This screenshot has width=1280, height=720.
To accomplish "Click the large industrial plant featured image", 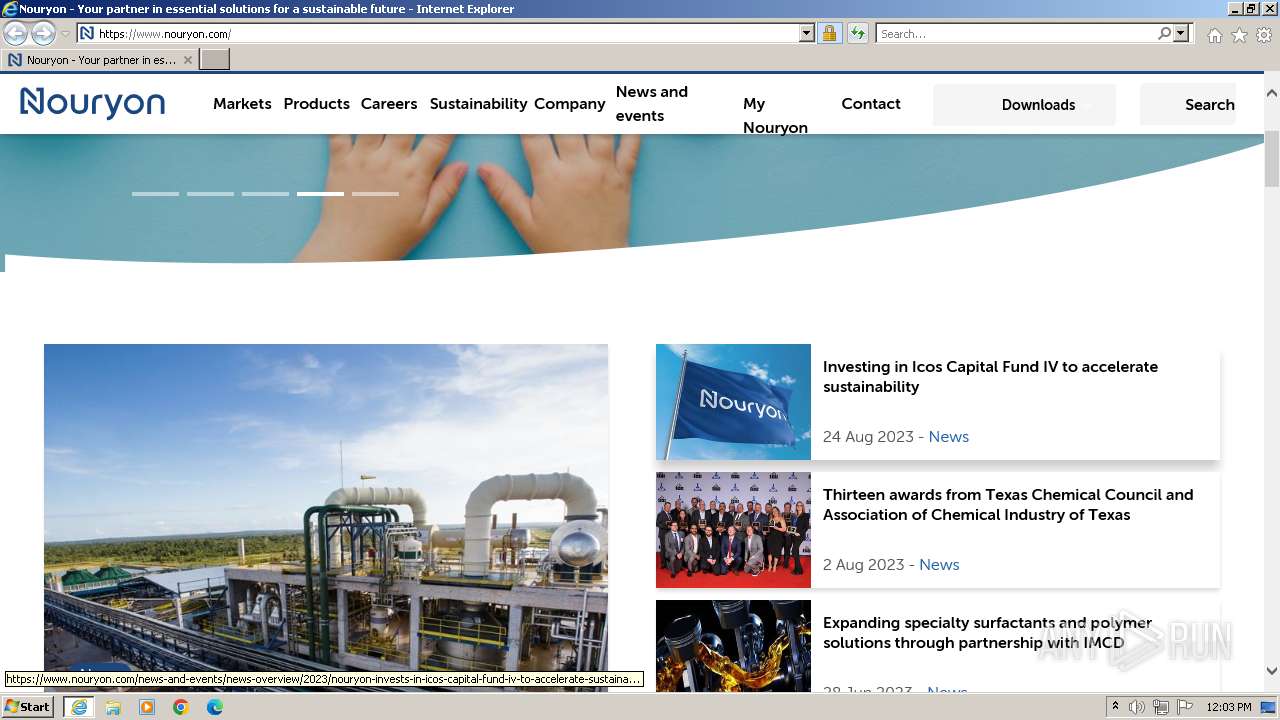I will [x=326, y=517].
